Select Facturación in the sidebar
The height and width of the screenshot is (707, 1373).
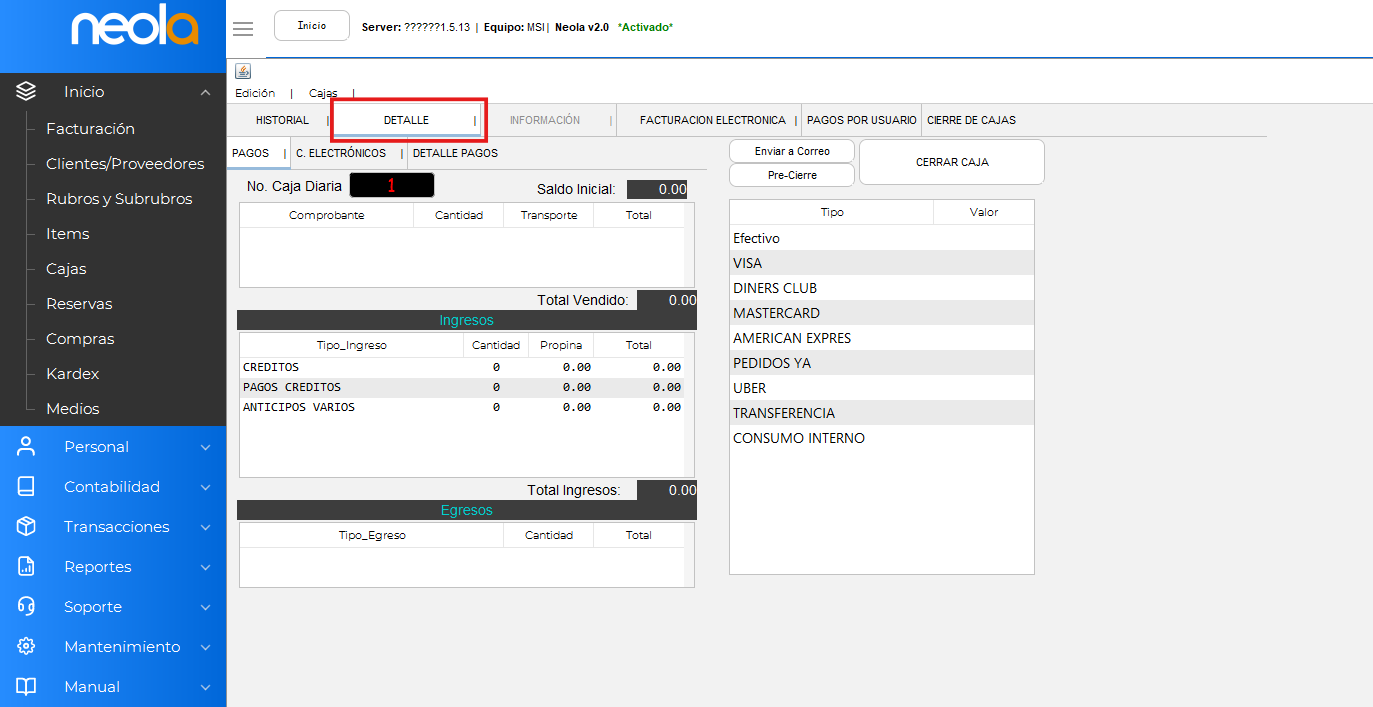tap(90, 129)
